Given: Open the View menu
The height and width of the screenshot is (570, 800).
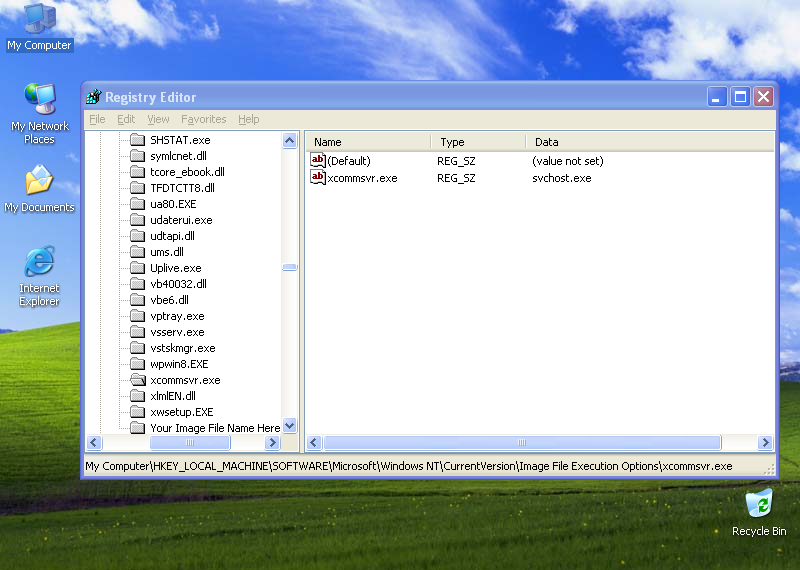Looking at the screenshot, I should 158,119.
